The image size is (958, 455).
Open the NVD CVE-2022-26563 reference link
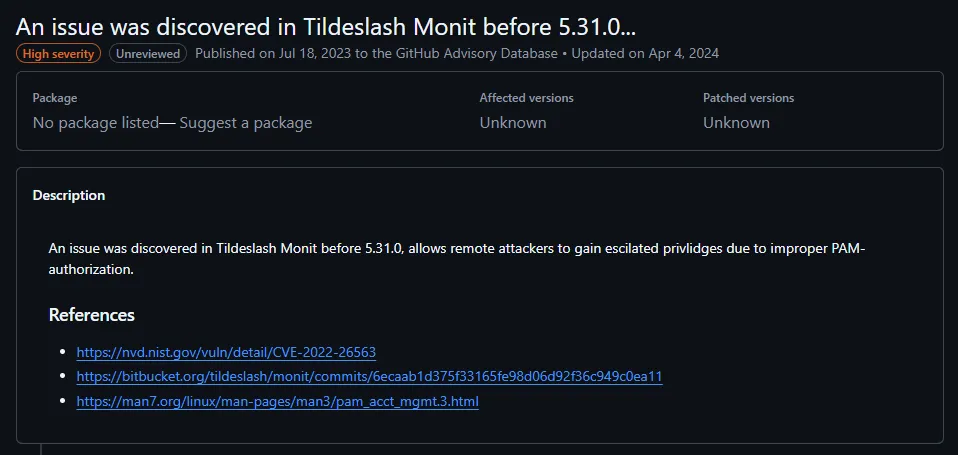pos(226,352)
